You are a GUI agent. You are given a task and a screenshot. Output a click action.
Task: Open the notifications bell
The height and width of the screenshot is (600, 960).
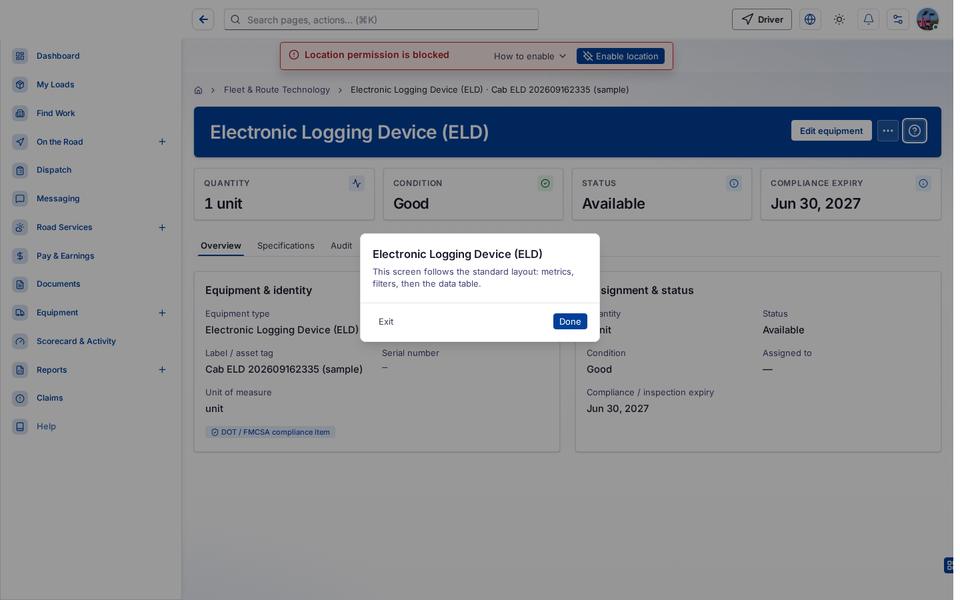click(x=868, y=20)
